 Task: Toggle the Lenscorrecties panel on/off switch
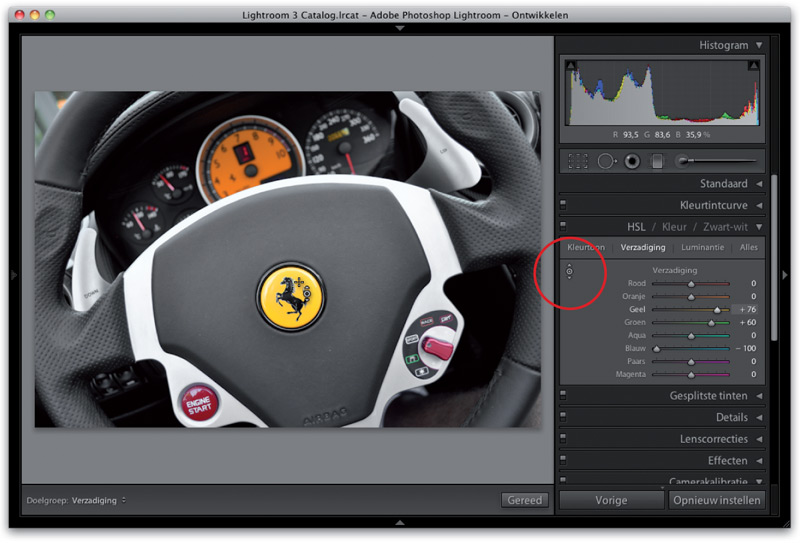[563, 438]
